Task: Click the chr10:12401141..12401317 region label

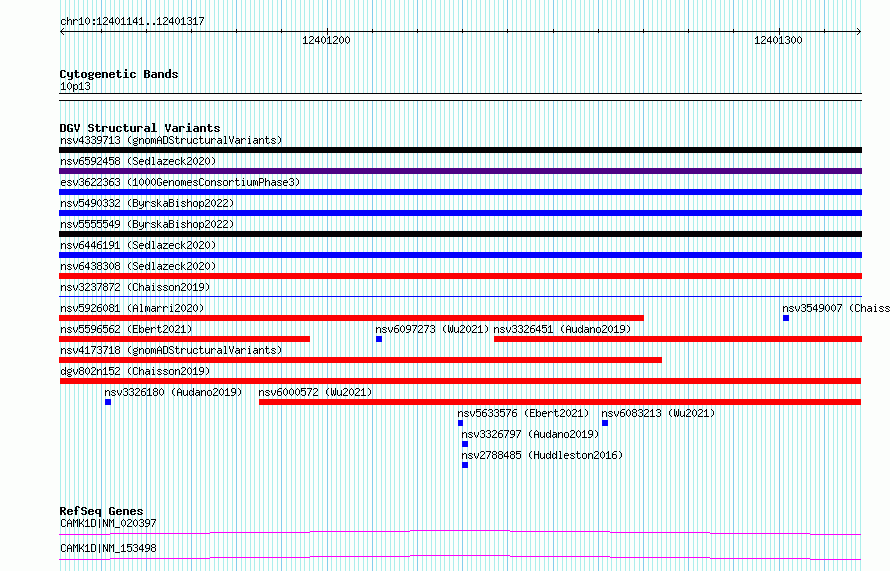Action: (132, 22)
